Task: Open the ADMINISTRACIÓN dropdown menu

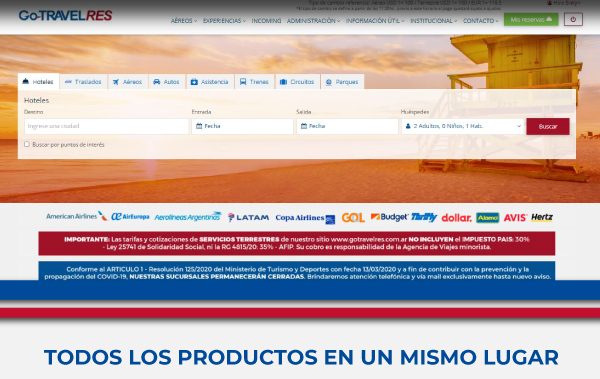Action: [313, 21]
